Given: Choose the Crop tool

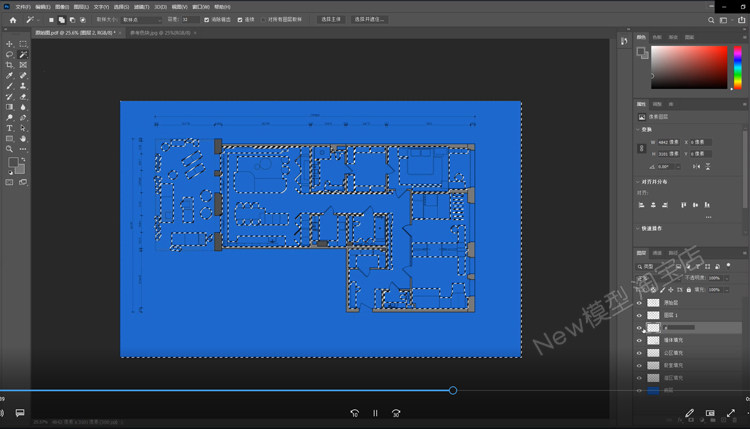Looking at the screenshot, I should [x=9, y=65].
